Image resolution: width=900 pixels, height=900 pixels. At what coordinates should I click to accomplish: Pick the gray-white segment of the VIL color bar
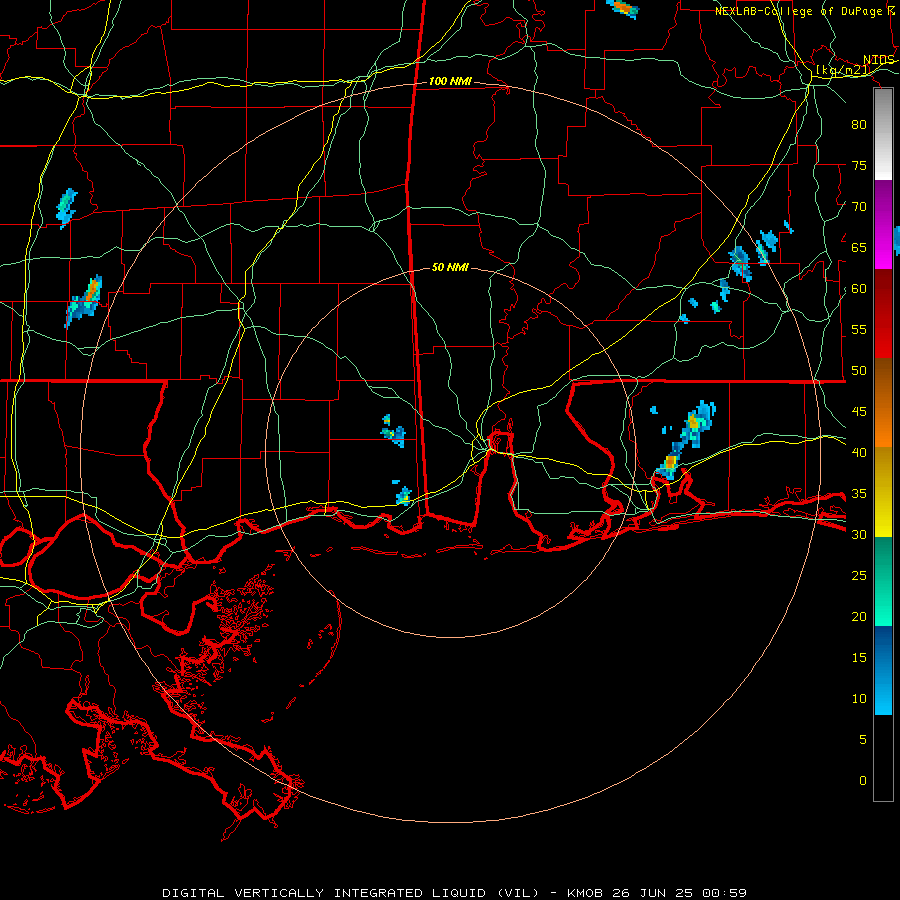pyautogui.click(x=883, y=134)
